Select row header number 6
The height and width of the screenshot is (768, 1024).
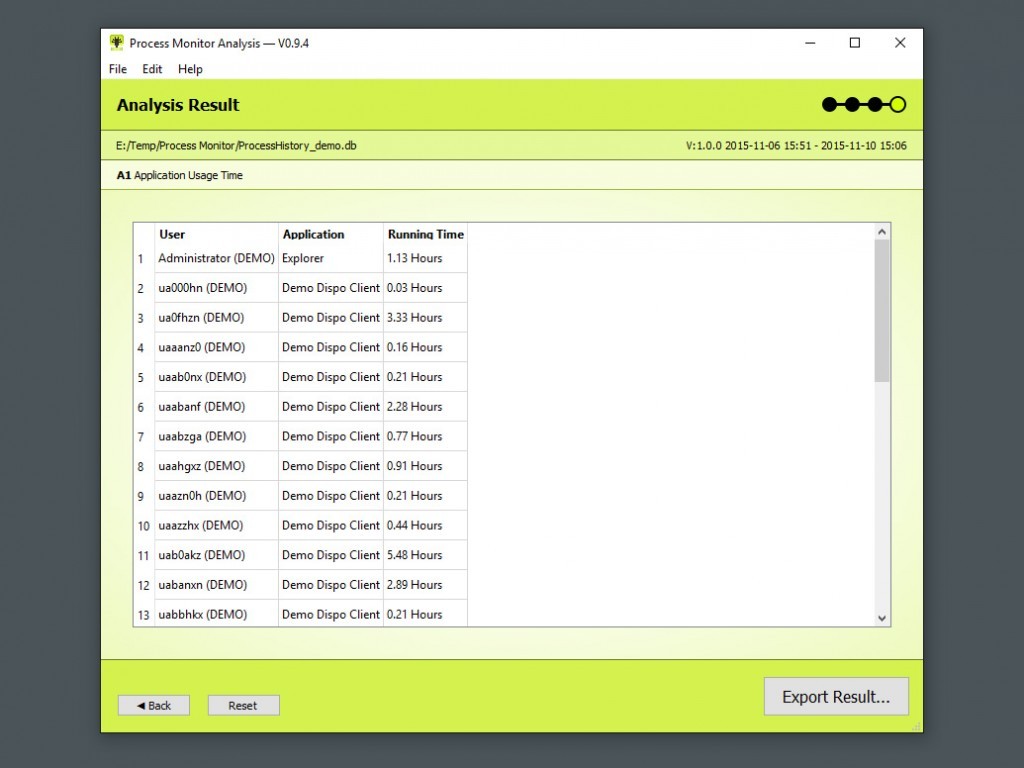(x=143, y=407)
